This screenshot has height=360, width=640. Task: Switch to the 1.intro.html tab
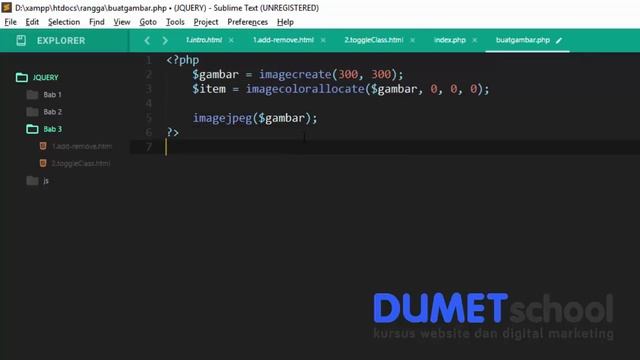[x=204, y=40]
